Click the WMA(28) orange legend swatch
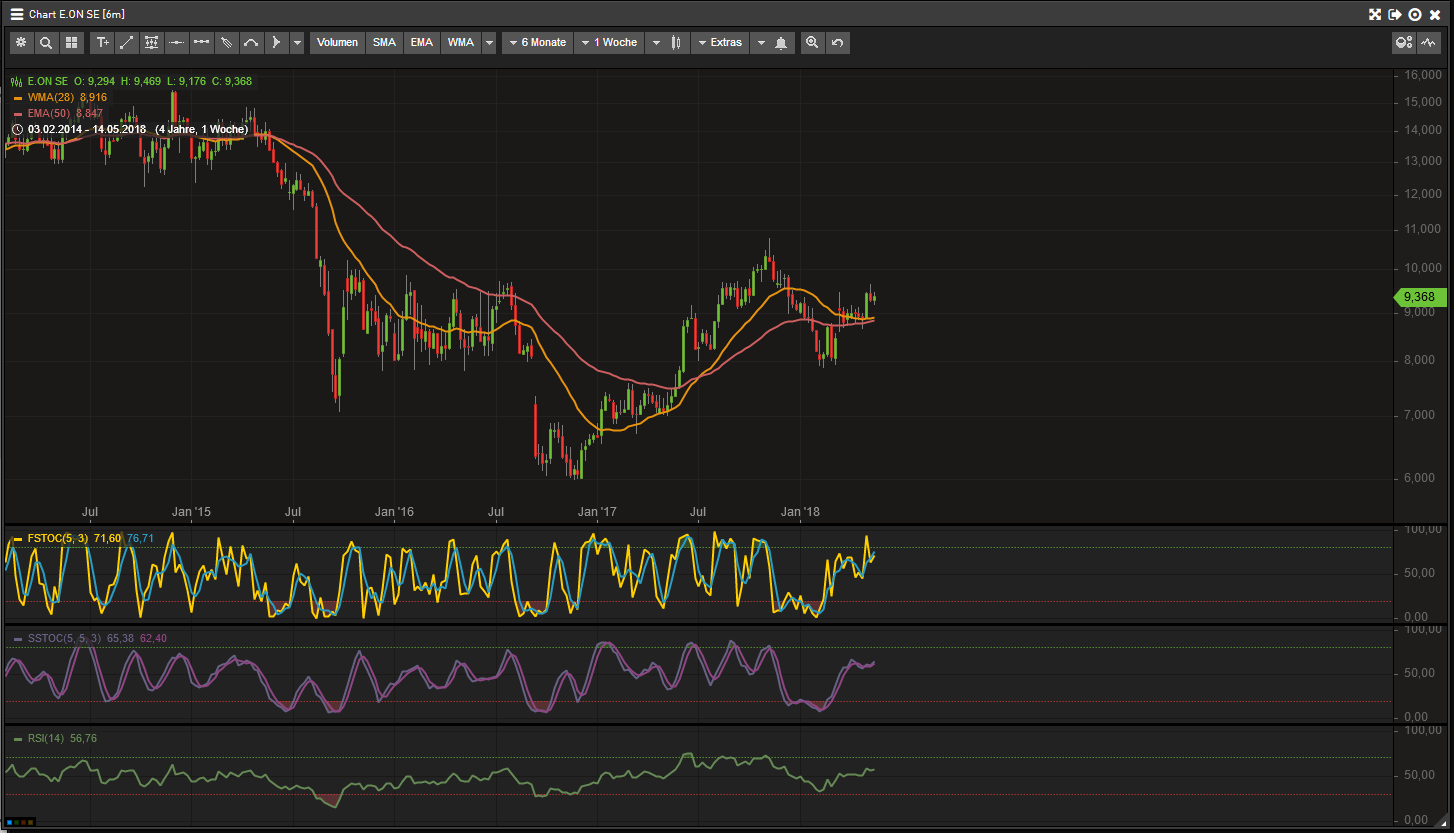Screen dimensions: 1454x833 click(x=18, y=98)
